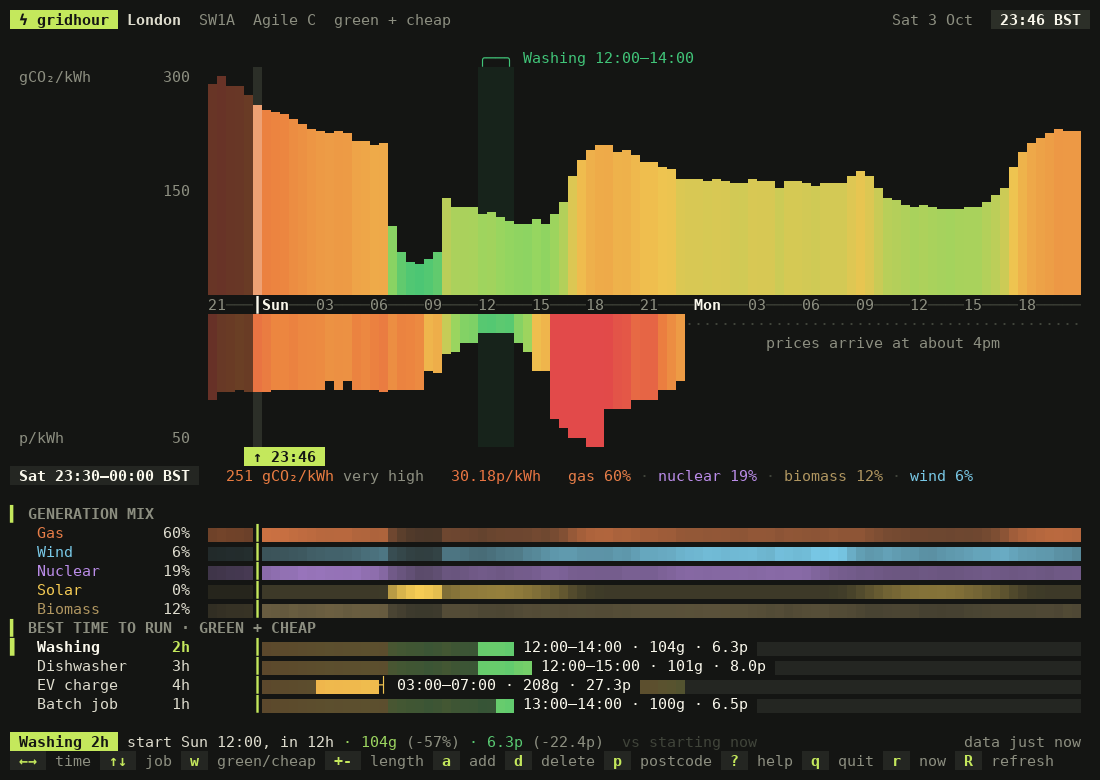1100x780 pixels.
Task: Click the 'nuclear 19%' status entry
Action: pyautogui.click(x=707, y=476)
